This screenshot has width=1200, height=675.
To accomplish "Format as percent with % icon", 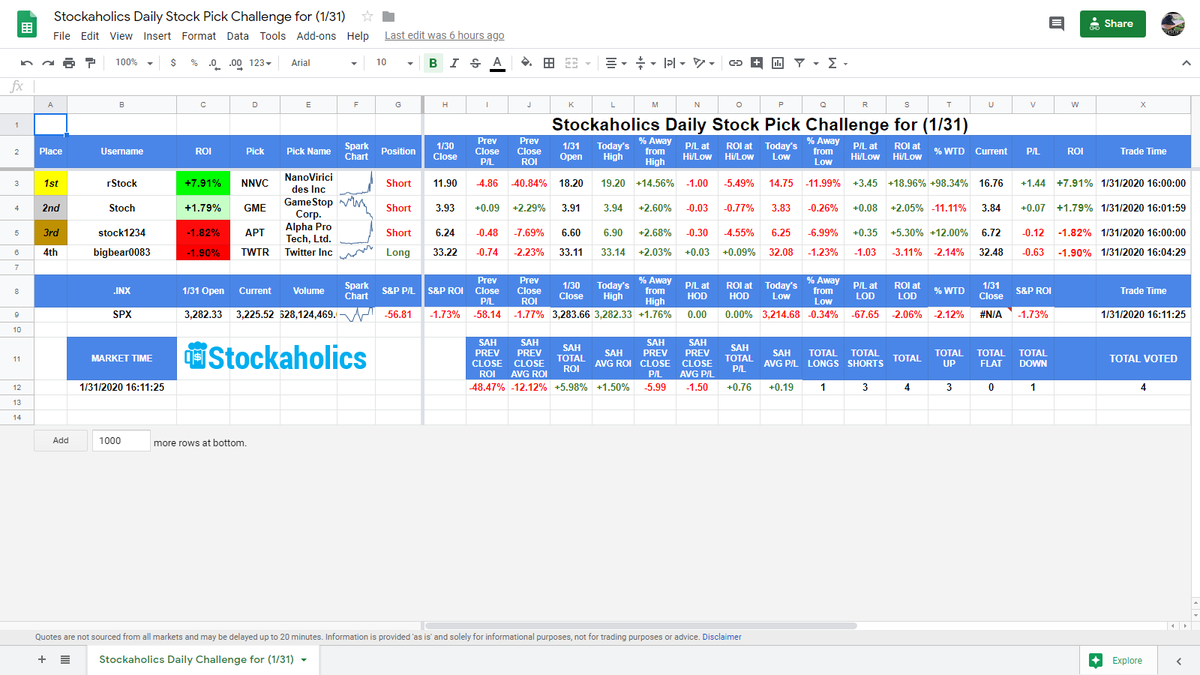I will 194,63.
